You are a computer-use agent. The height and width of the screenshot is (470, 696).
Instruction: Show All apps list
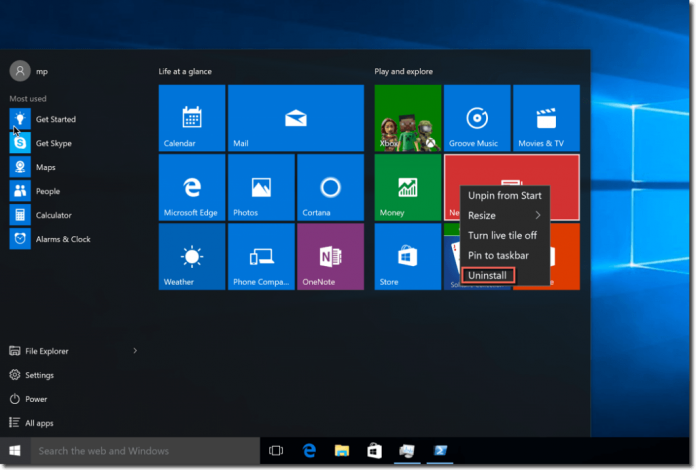click(x=31, y=423)
